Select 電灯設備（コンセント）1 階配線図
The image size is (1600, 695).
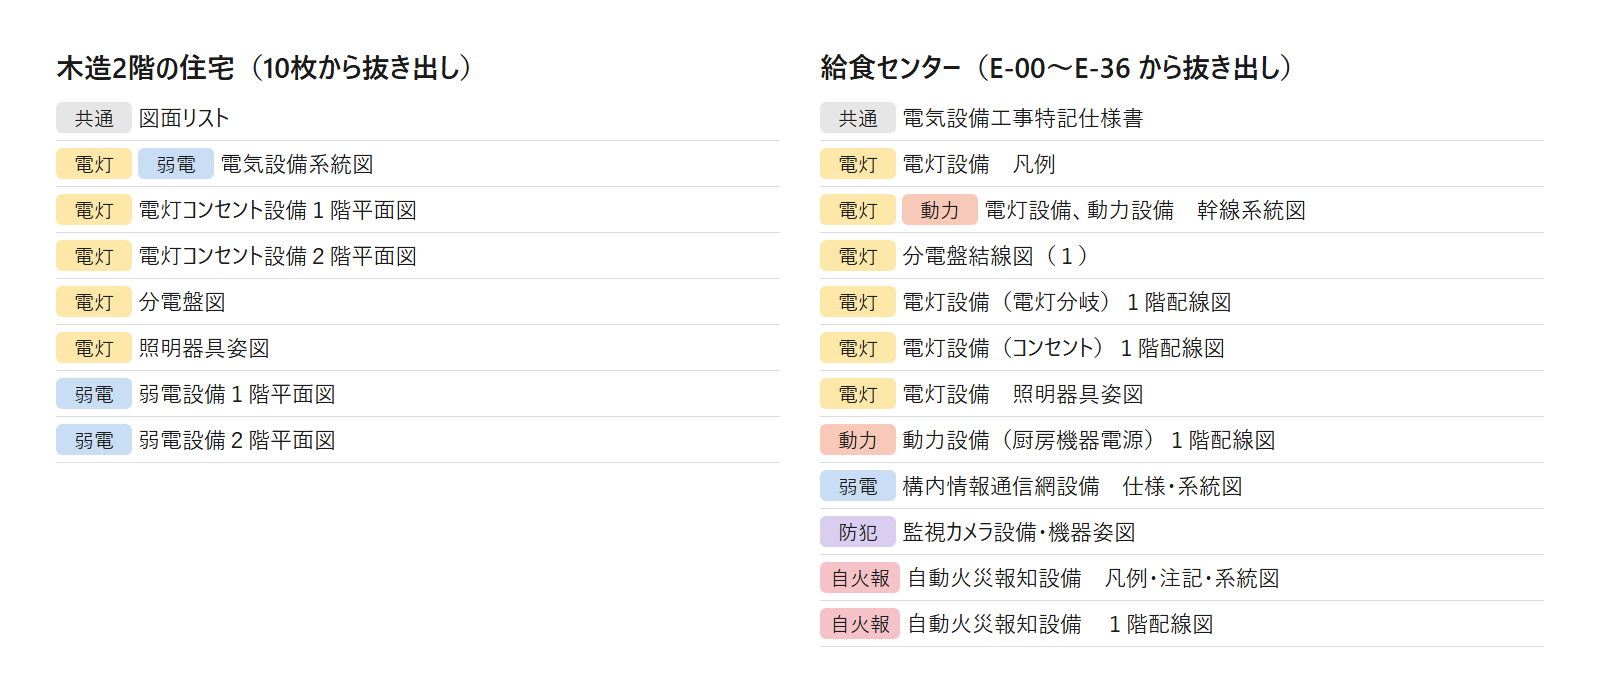[x=1064, y=348]
